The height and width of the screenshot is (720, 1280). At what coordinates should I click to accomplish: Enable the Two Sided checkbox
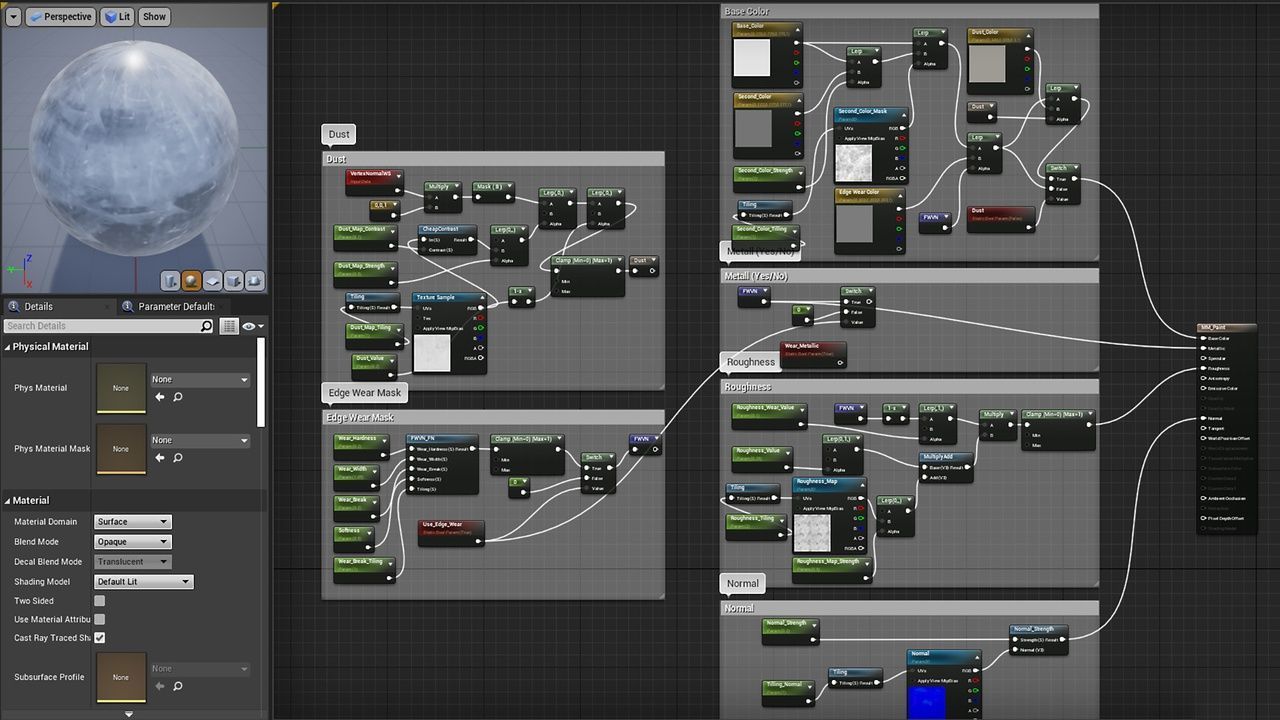(100, 601)
